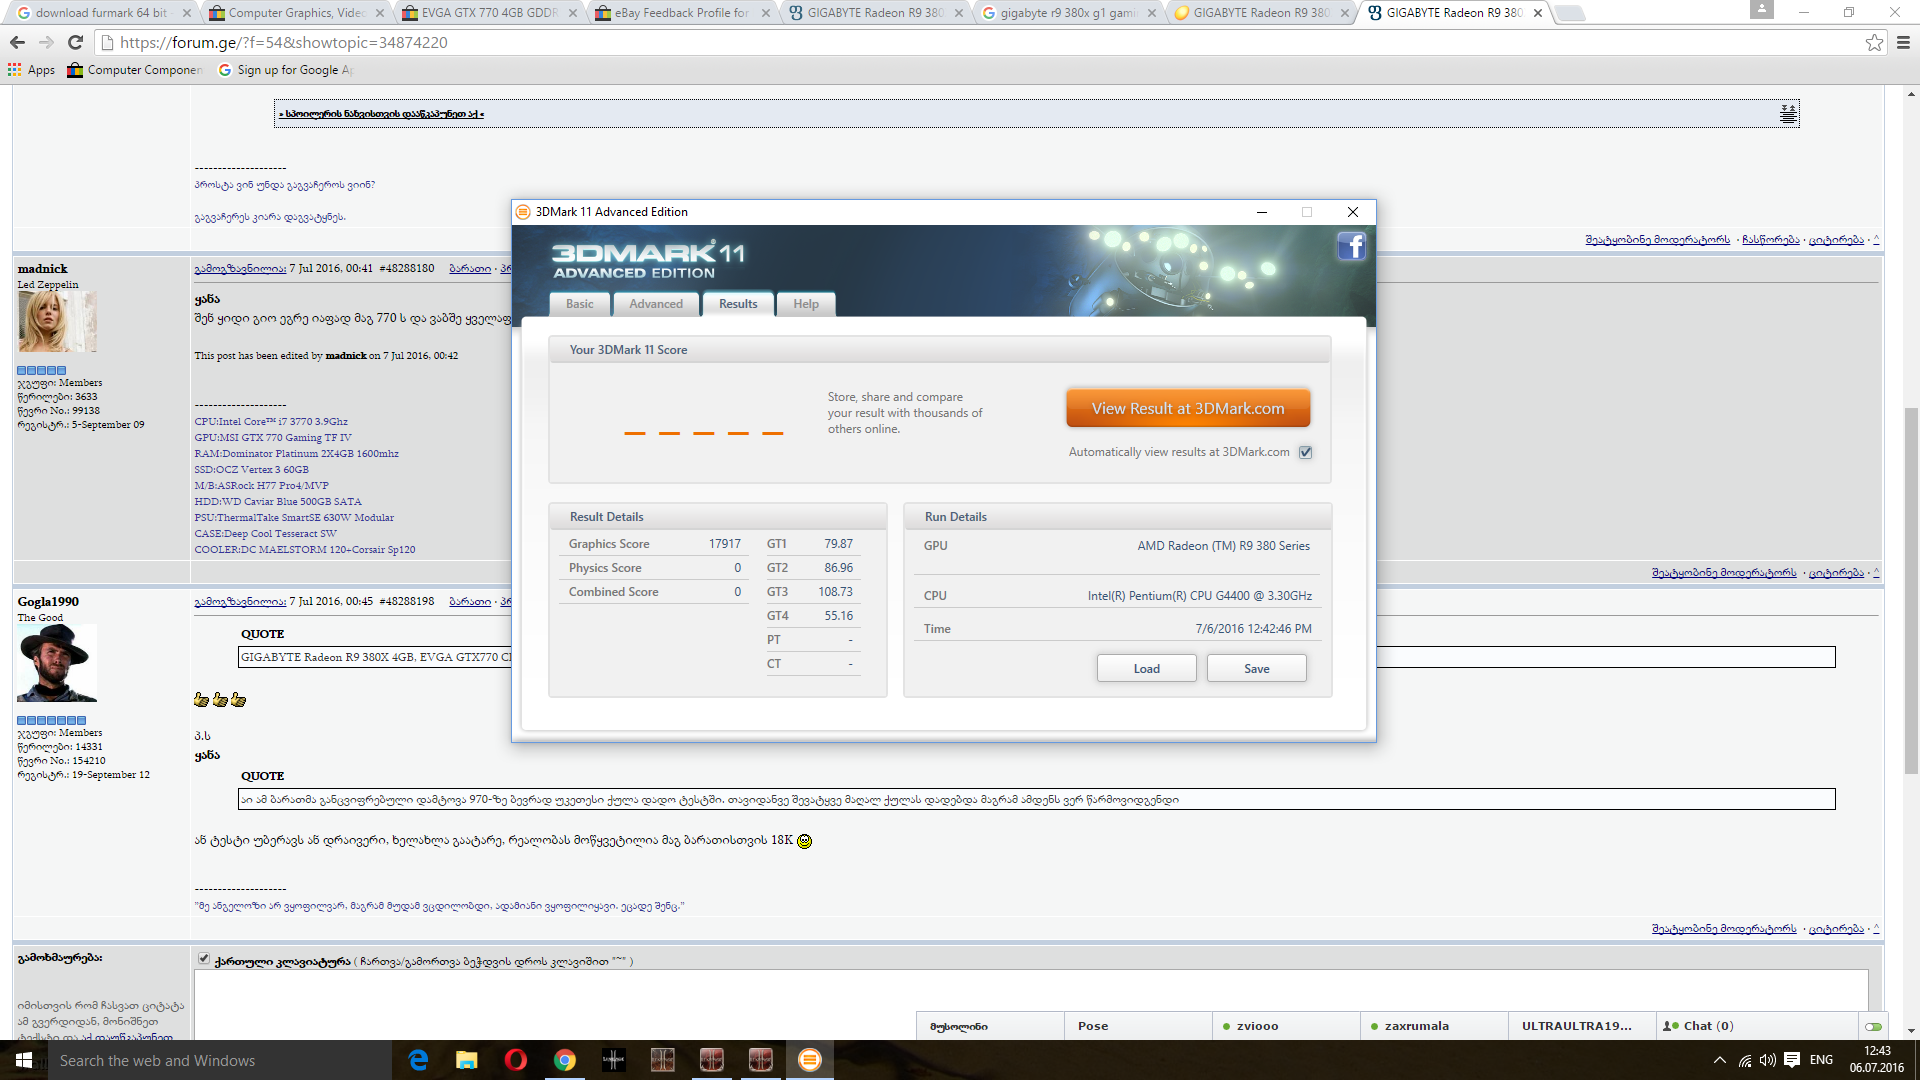Click View Result at 3DMark.com
1920x1080 pixels.
[1188, 407]
